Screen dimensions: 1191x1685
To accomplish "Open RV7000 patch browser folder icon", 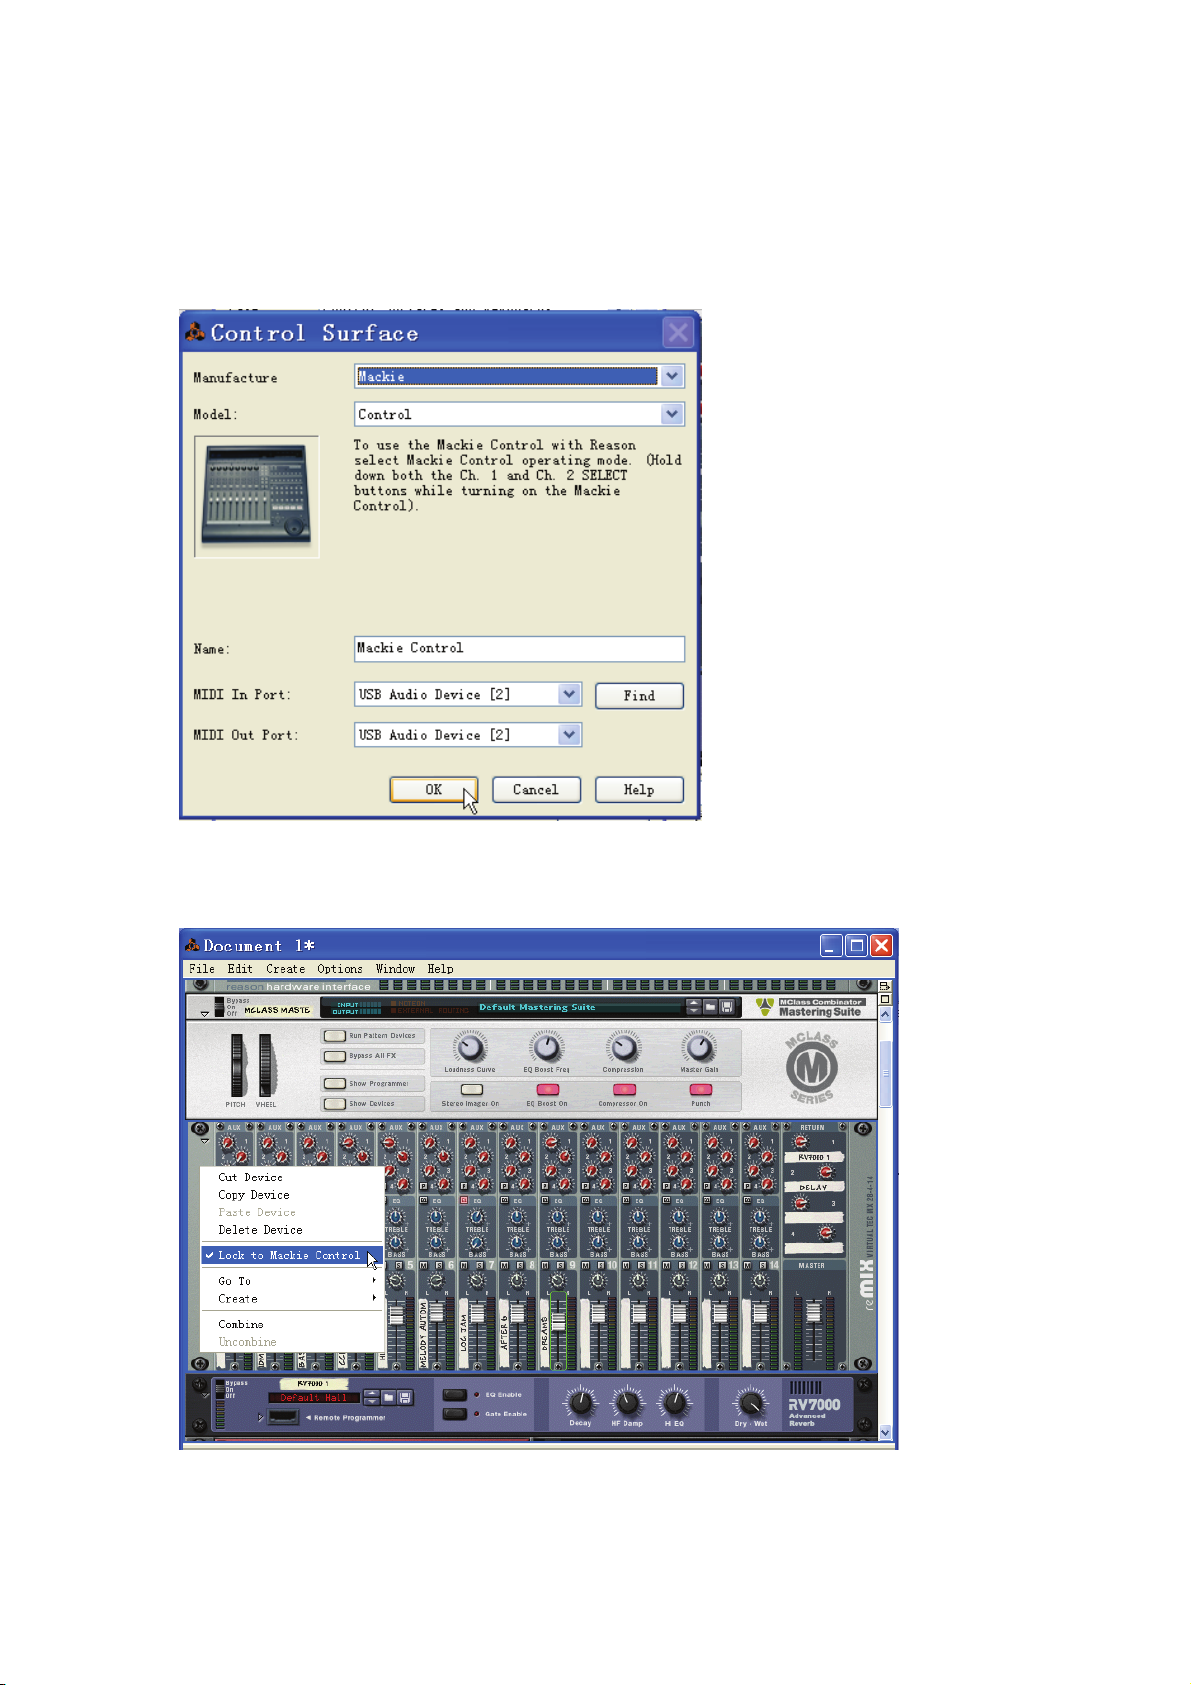I will click(x=388, y=1397).
